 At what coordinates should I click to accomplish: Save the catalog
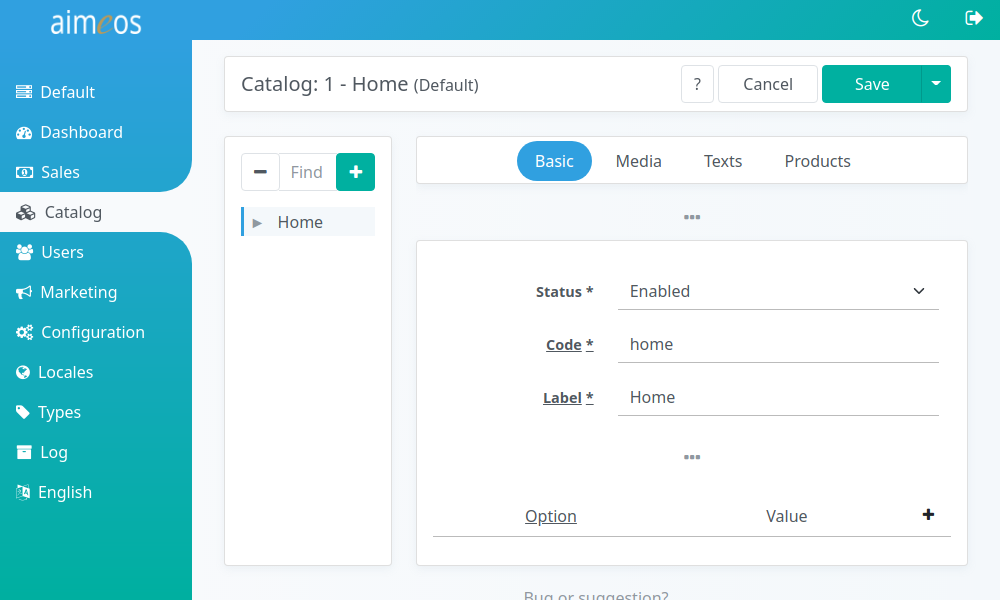(871, 84)
